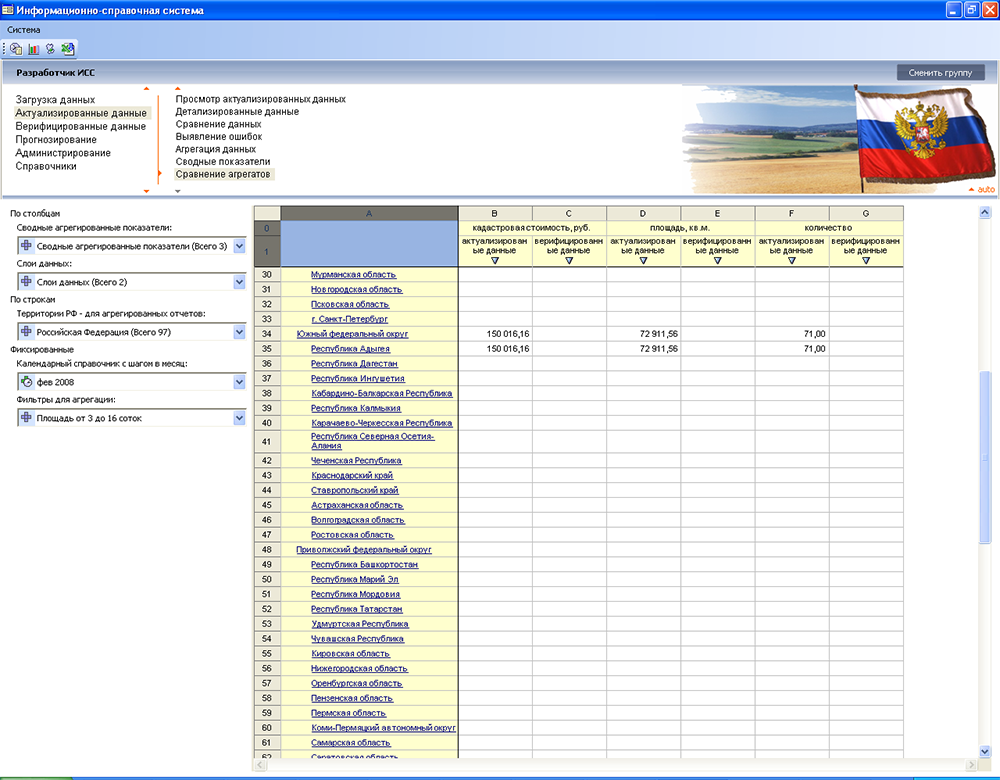The image size is (1000, 780).
Task: Expand the 'Слои данных' dropdown
Action: (x=239, y=283)
